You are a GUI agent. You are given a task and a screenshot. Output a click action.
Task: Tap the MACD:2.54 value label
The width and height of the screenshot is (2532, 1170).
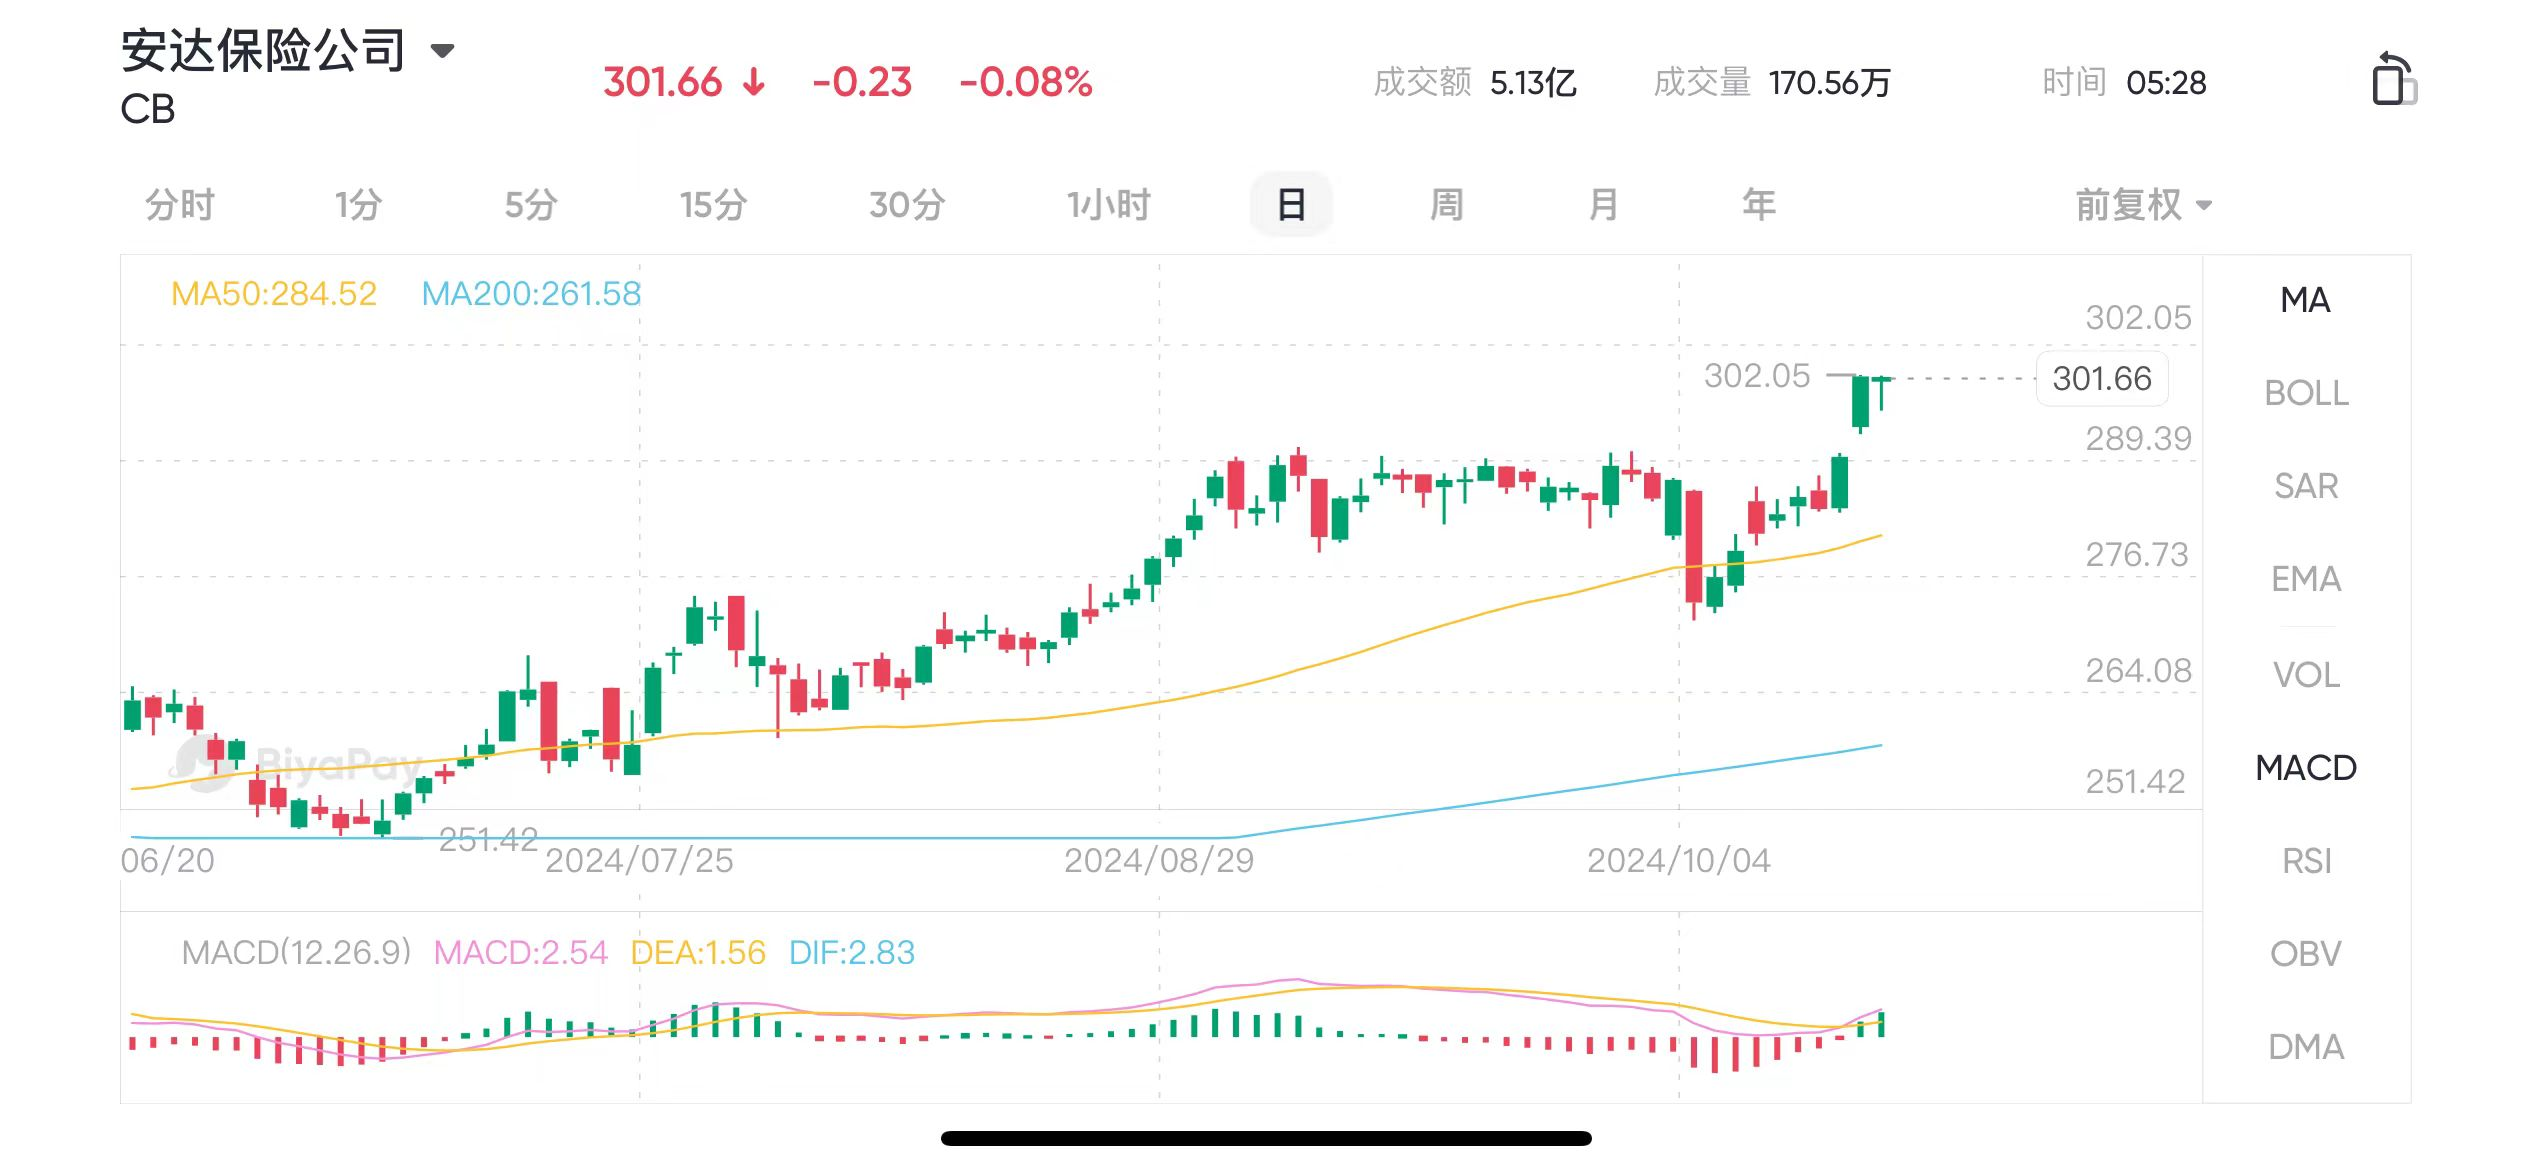[520, 952]
